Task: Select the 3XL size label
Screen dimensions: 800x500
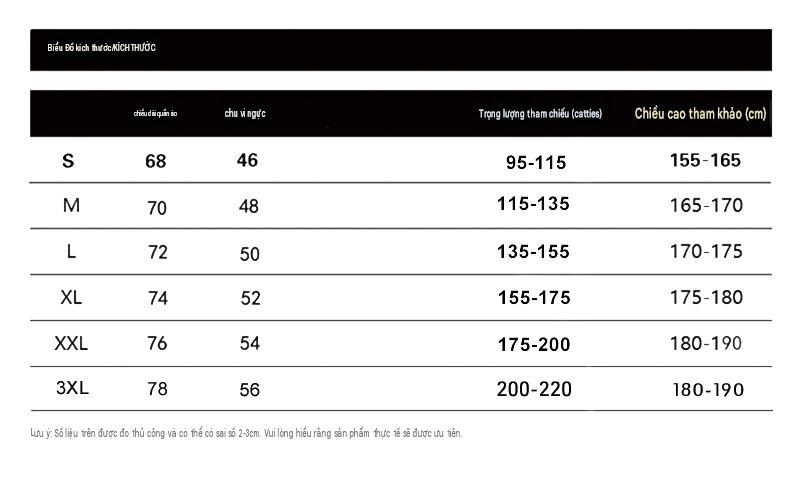Action: (72, 388)
